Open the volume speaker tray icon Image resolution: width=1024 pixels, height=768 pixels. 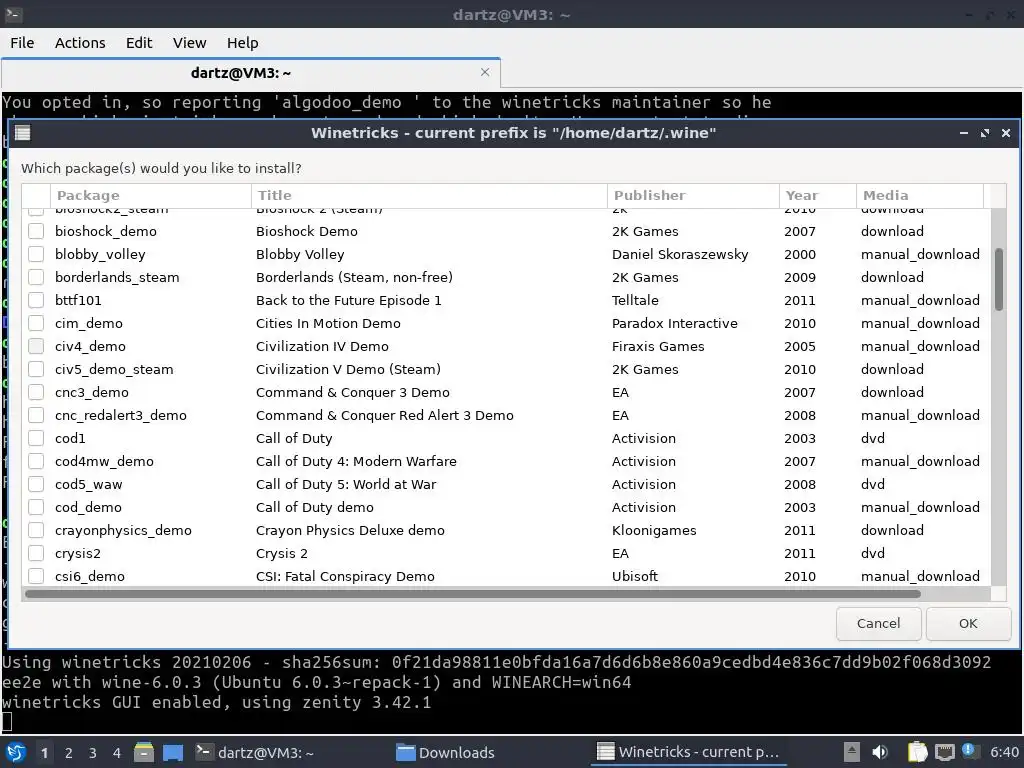coord(880,752)
